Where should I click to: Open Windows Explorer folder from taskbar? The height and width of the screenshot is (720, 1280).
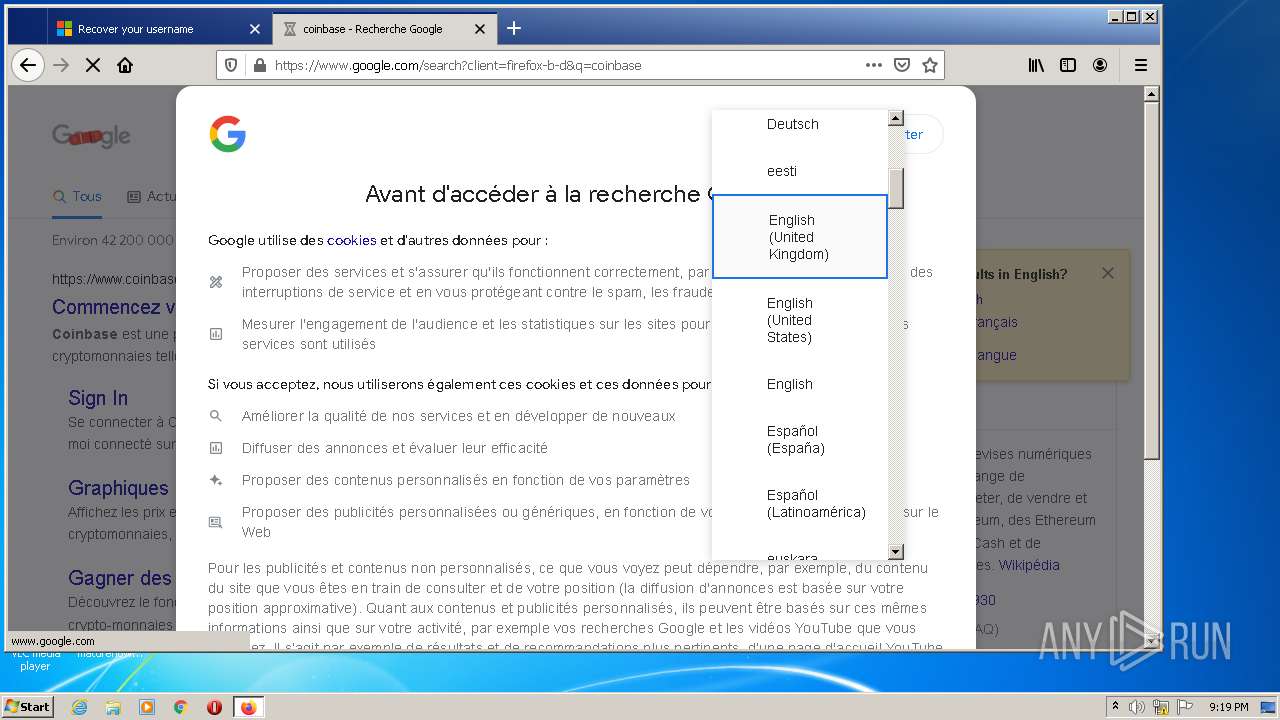113,707
